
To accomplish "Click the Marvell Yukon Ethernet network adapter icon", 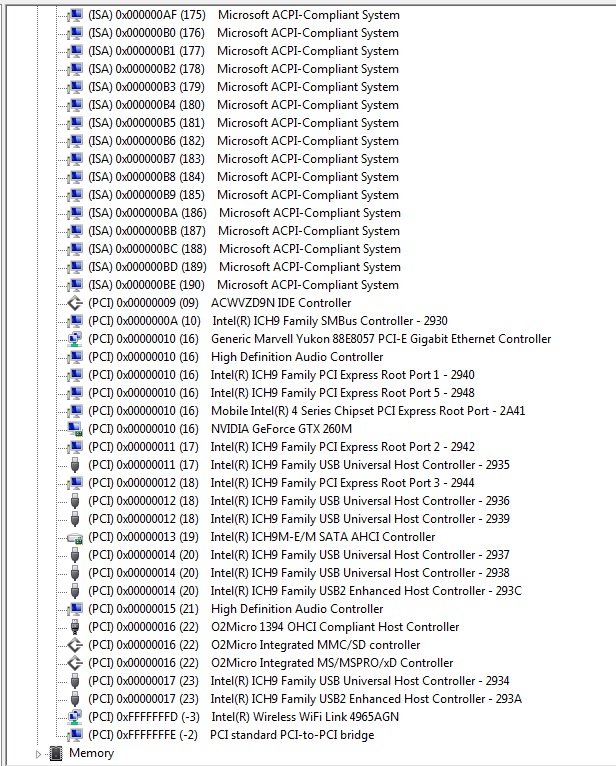I will click(x=75, y=339).
